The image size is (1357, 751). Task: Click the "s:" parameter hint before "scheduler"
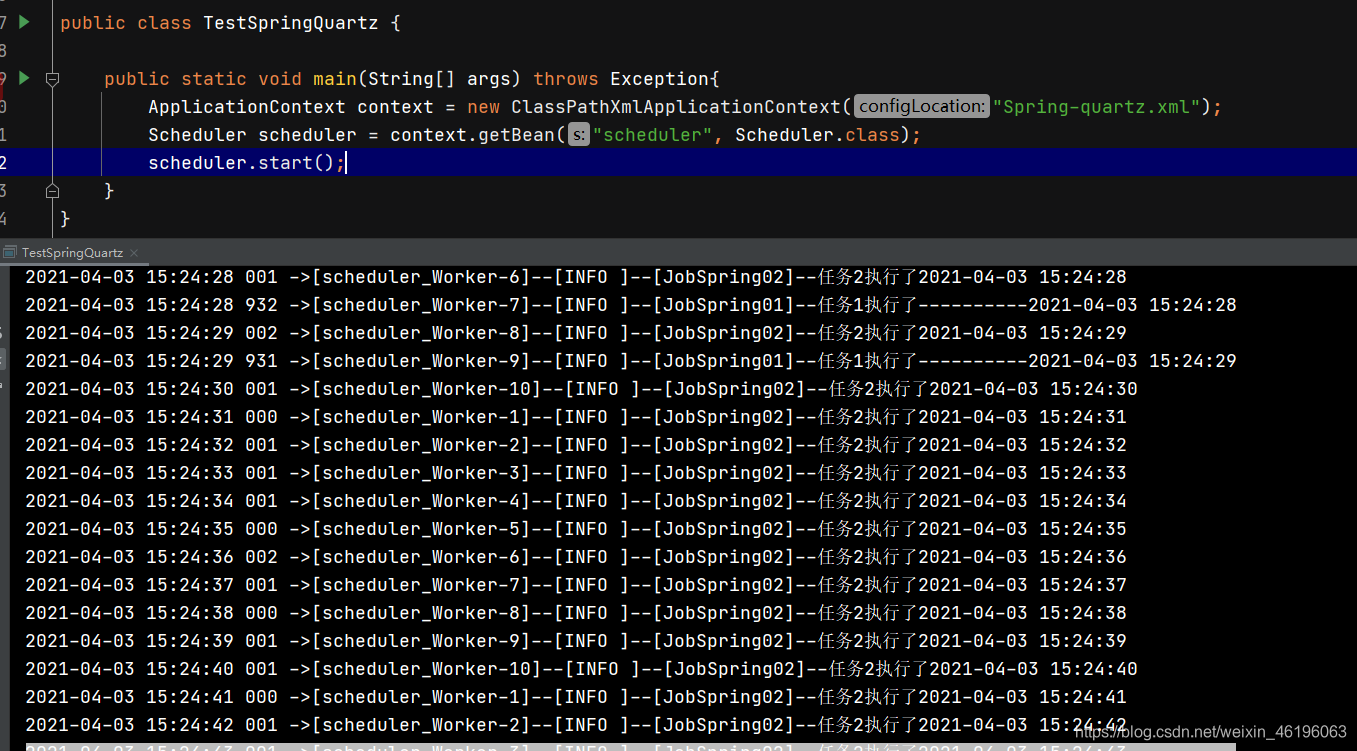(579, 134)
